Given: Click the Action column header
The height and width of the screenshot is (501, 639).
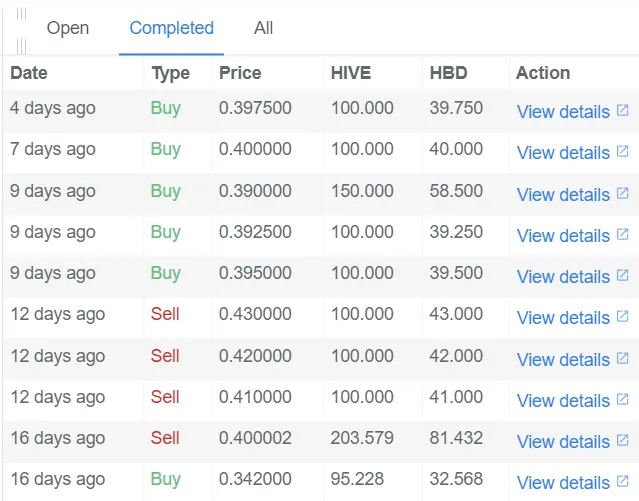Looking at the screenshot, I should pos(543,73).
